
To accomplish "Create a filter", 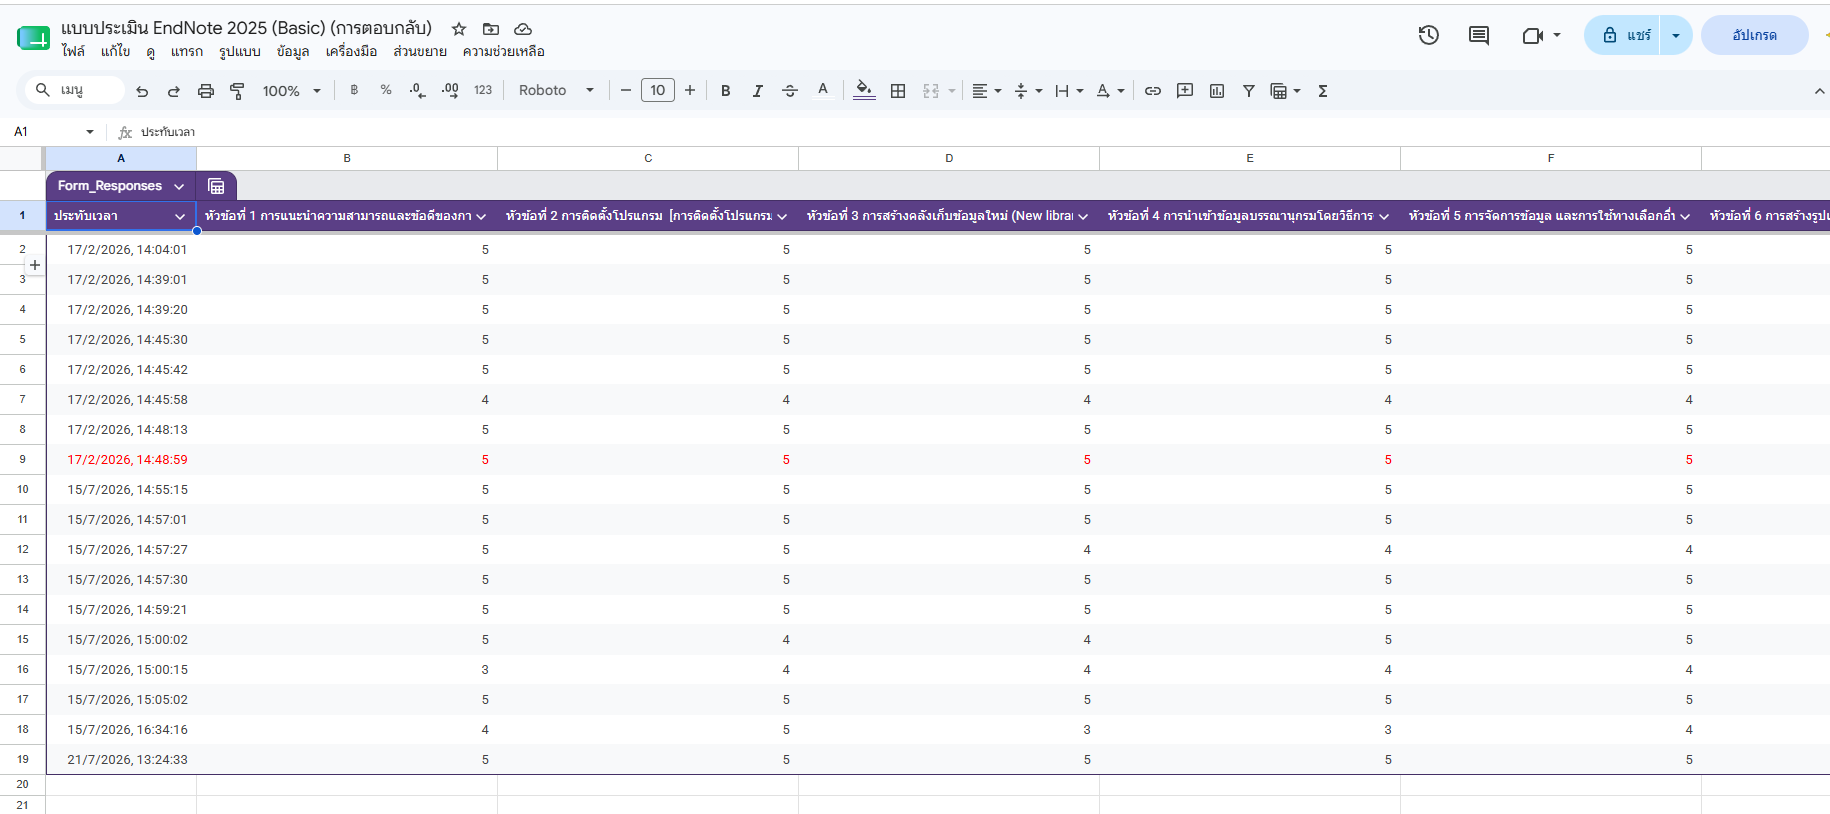I will [x=1249, y=91].
